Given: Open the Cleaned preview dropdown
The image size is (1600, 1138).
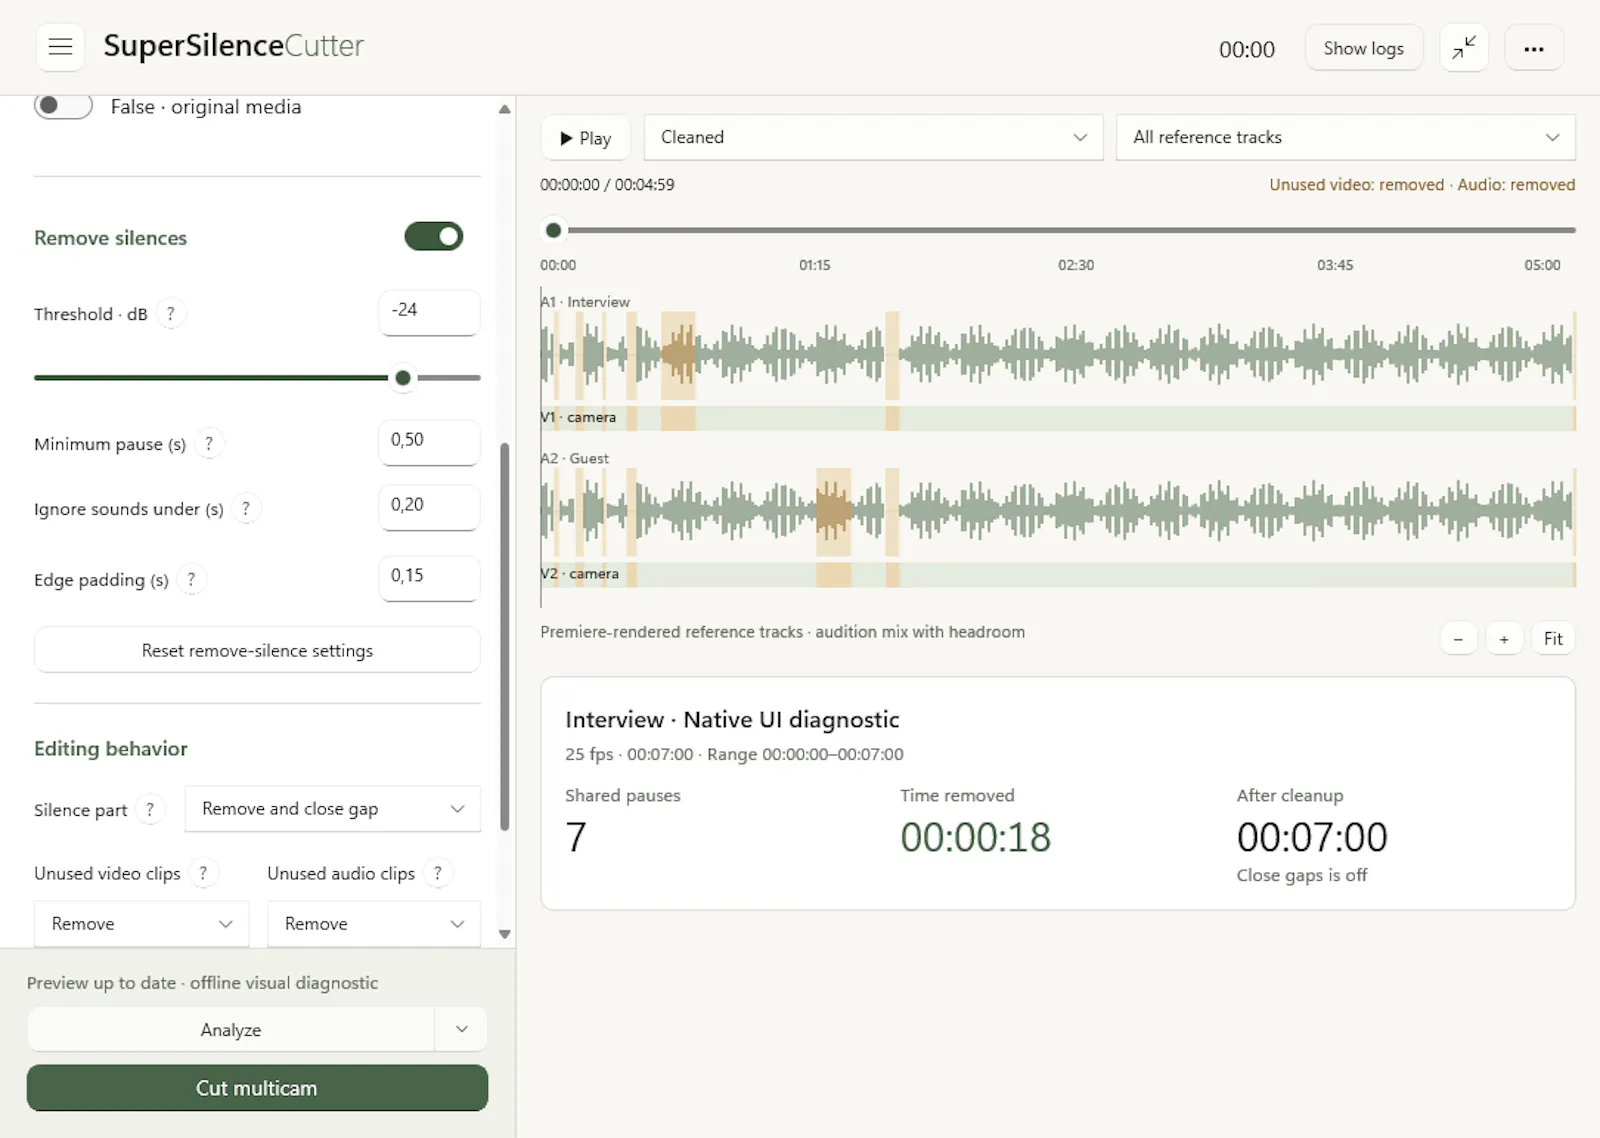Looking at the screenshot, I should click(873, 138).
